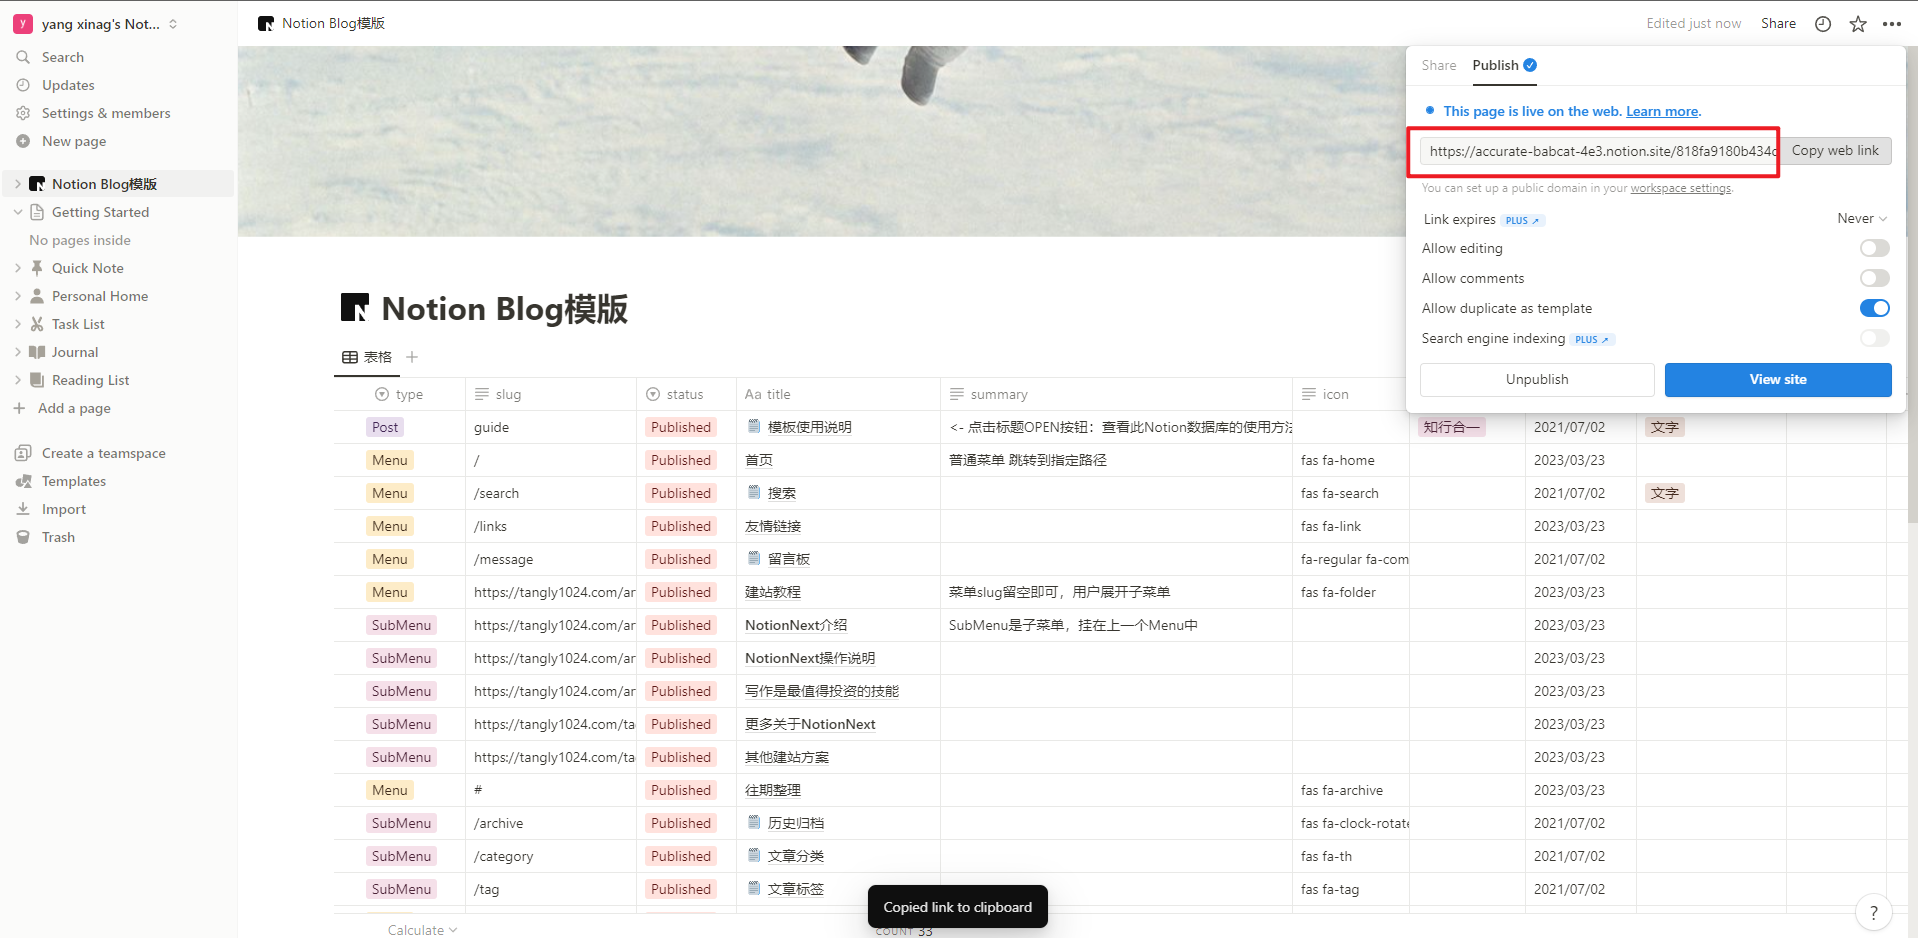The height and width of the screenshot is (938, 1918).
Task: Select the Publish tab in the popup
Action: click(x=1504, y=65)
